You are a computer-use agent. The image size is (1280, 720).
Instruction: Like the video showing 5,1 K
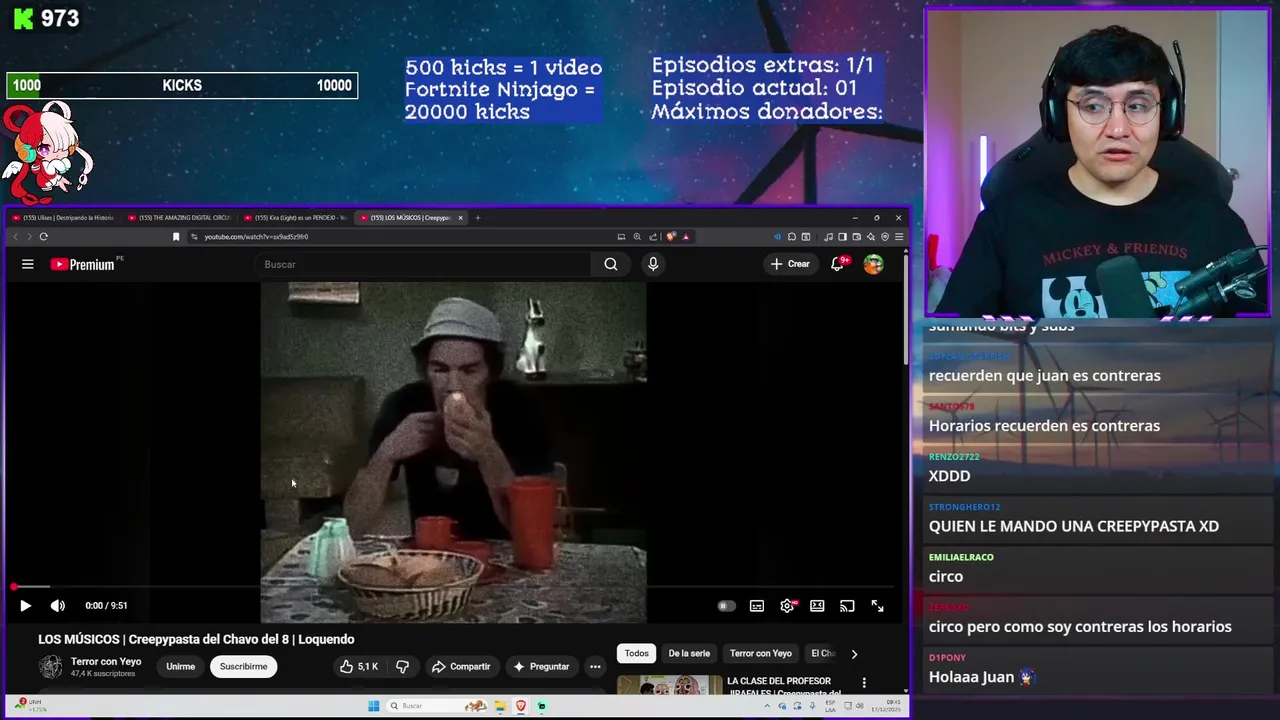click(x=358, y=667)
